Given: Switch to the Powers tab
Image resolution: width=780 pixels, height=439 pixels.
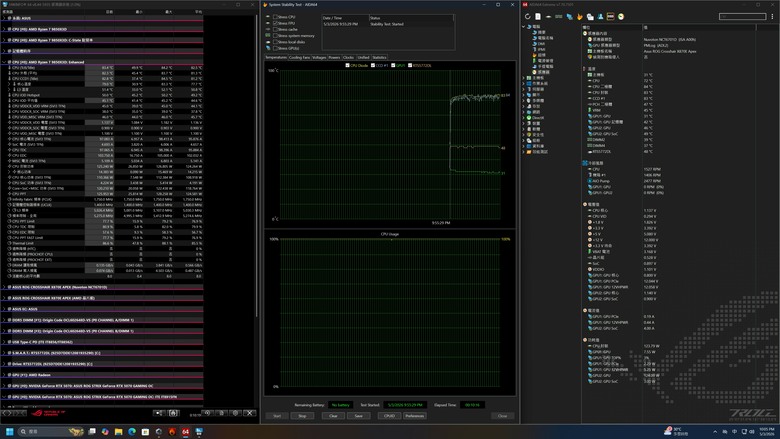Looking at the screenshot, I should (x=334, y=58).
